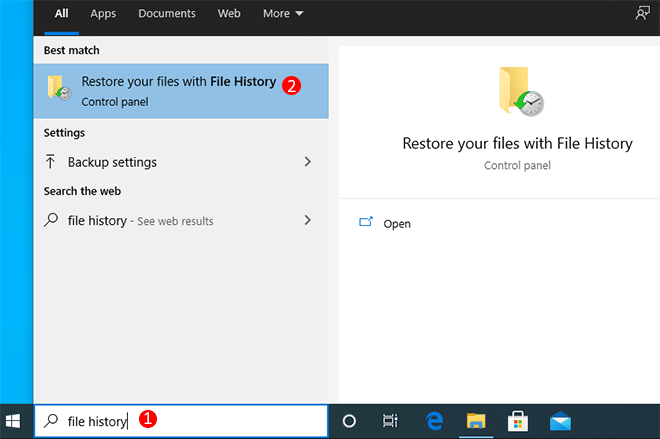The height and width of the screenshot is (439, 660).
Task: Click the web search magnifier icon
Action: pos(51,220)
